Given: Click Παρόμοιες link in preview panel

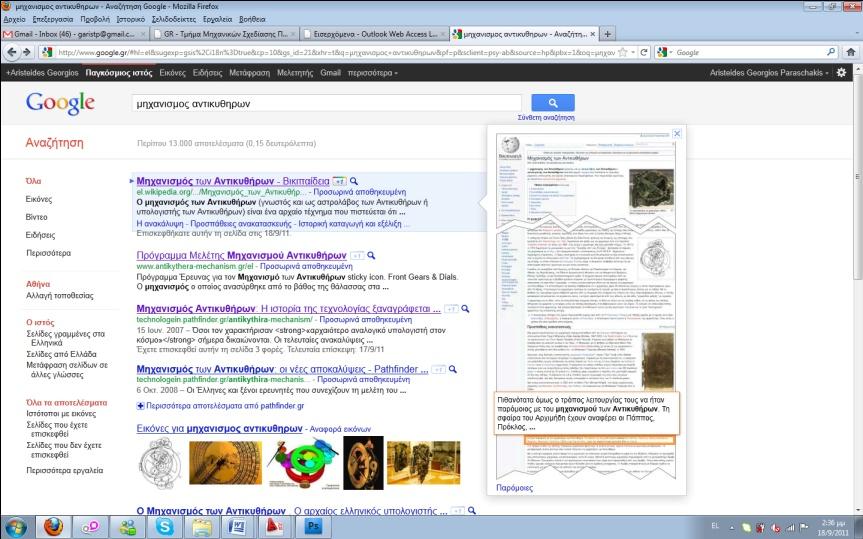Looking at the screenshot, I should tap(515, 488).
